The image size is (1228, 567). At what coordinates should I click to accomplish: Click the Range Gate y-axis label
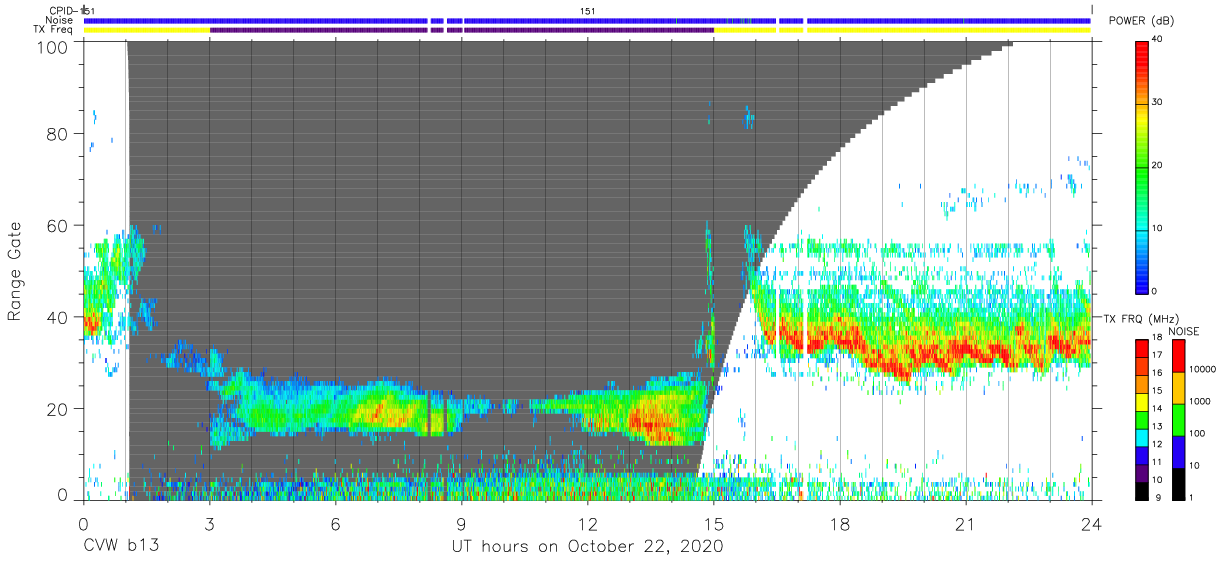[x=15, y=271]
